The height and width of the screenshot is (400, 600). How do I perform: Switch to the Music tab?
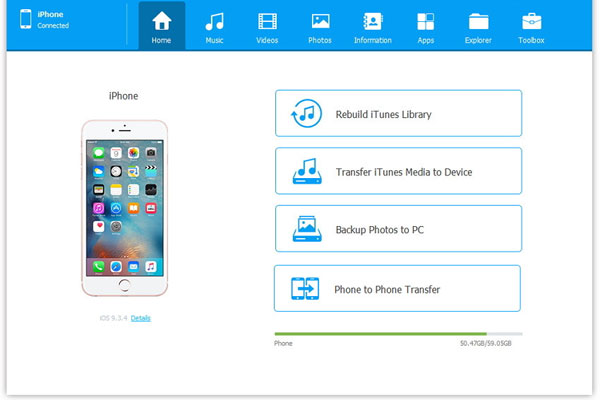[x=214, y=26]
